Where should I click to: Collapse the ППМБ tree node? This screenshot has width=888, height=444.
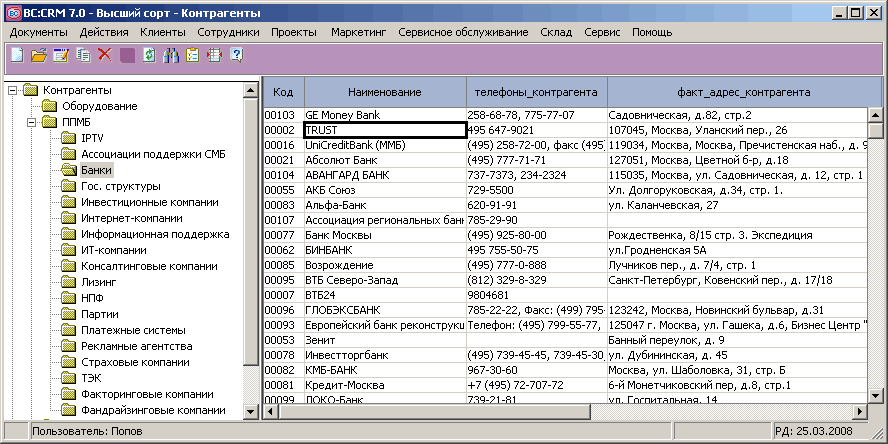click(x=32, y=122)
